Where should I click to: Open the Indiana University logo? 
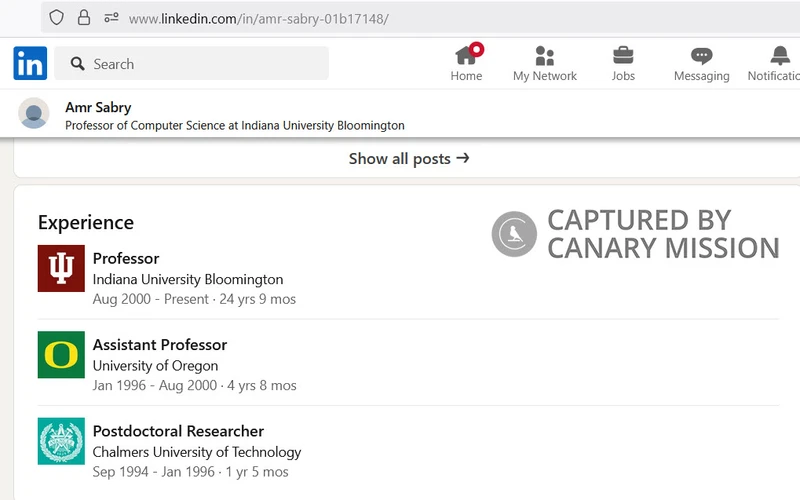coord(61,268)
